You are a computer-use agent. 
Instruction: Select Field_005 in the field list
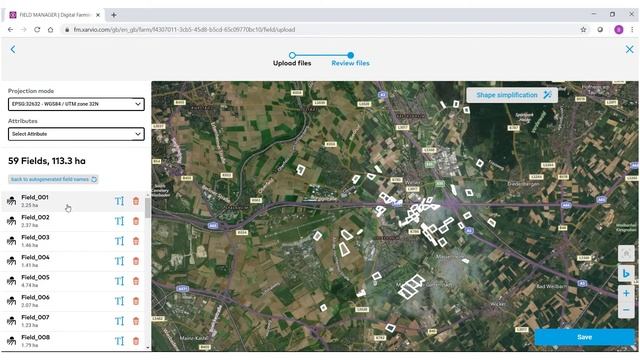click(x=73, y=281)
